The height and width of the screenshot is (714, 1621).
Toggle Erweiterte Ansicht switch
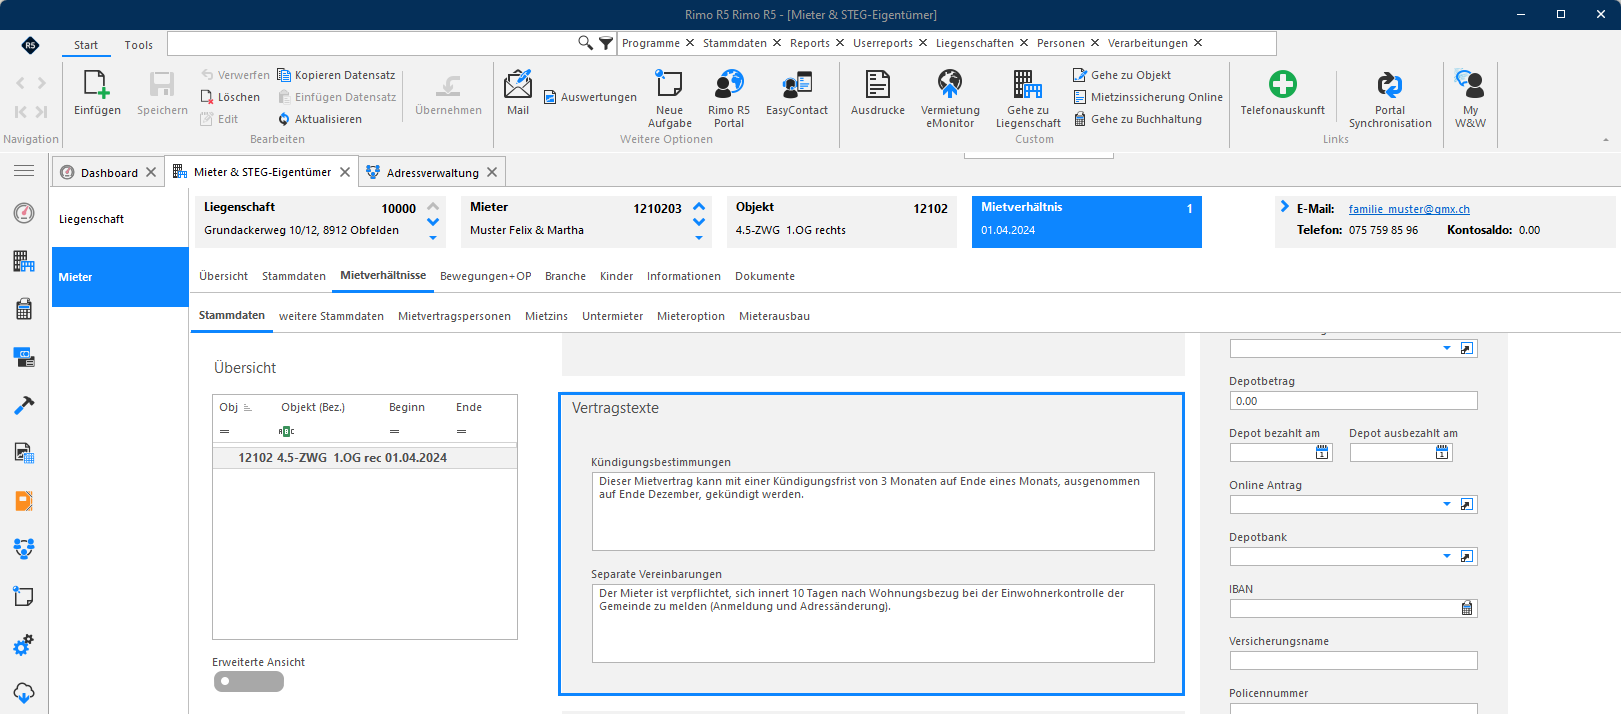pos(249,682)
